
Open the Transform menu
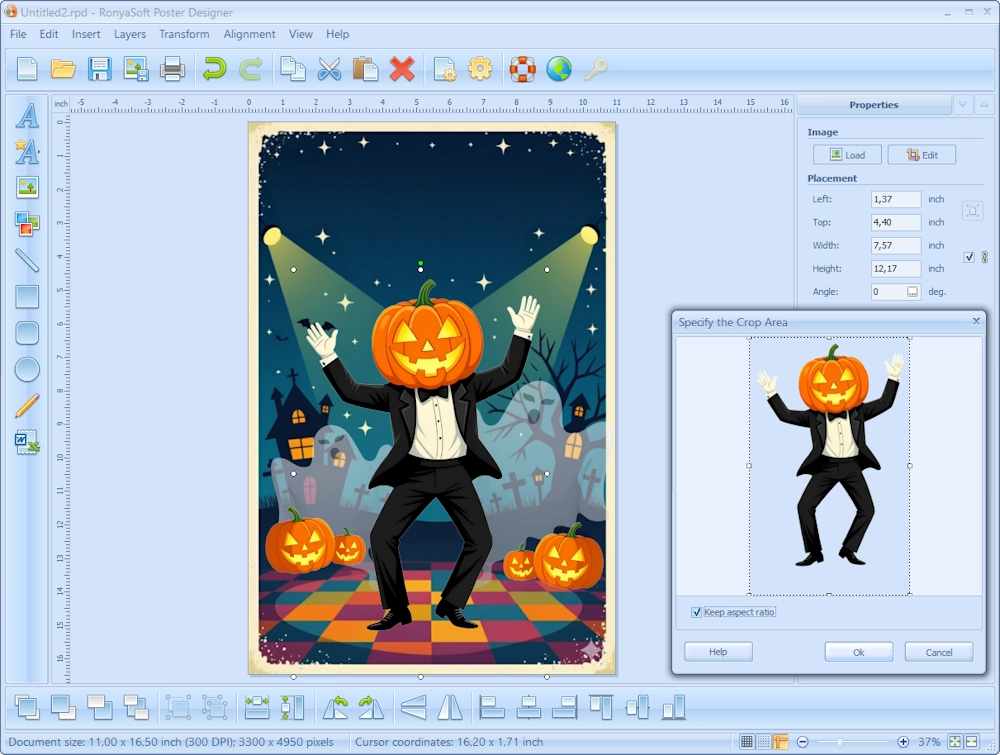(x=184, y=34)
